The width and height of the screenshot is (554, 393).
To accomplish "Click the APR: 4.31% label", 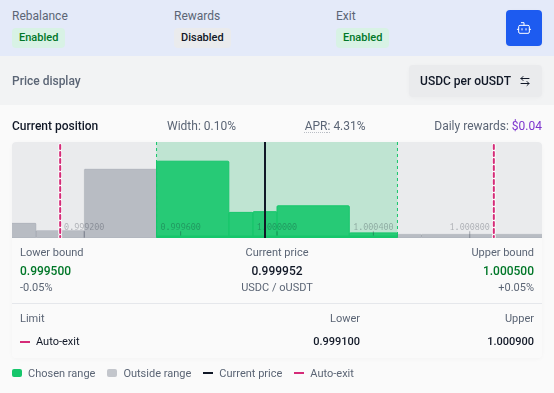I will pyautogui.click(x=335, y=126).
